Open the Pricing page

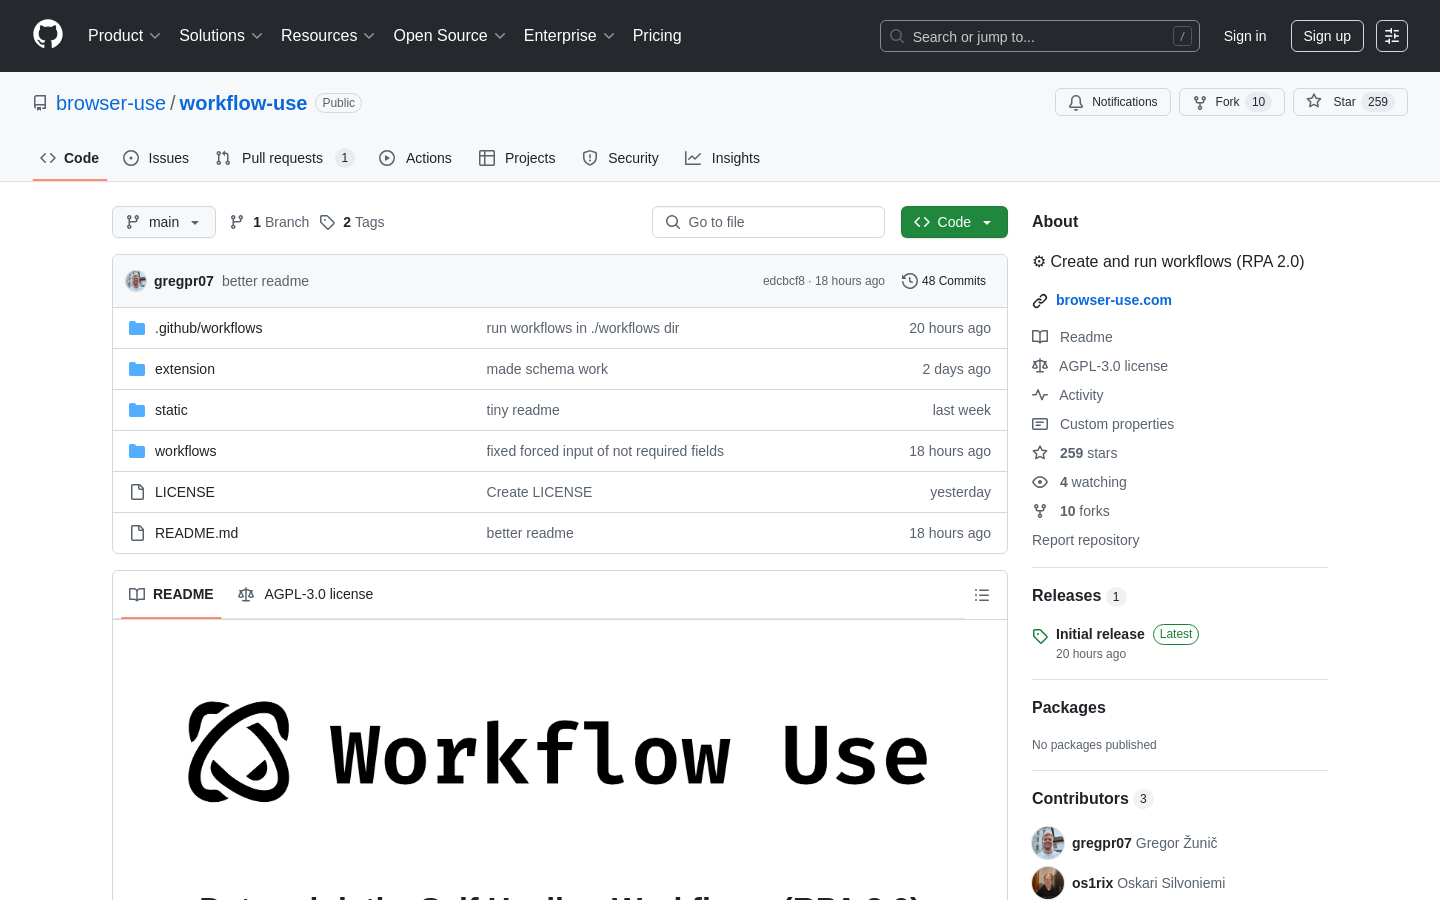(x=657, y=36)
